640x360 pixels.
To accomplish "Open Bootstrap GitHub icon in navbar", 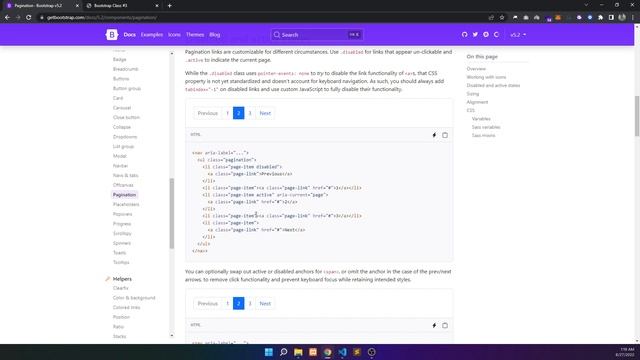I will (464, 35).
